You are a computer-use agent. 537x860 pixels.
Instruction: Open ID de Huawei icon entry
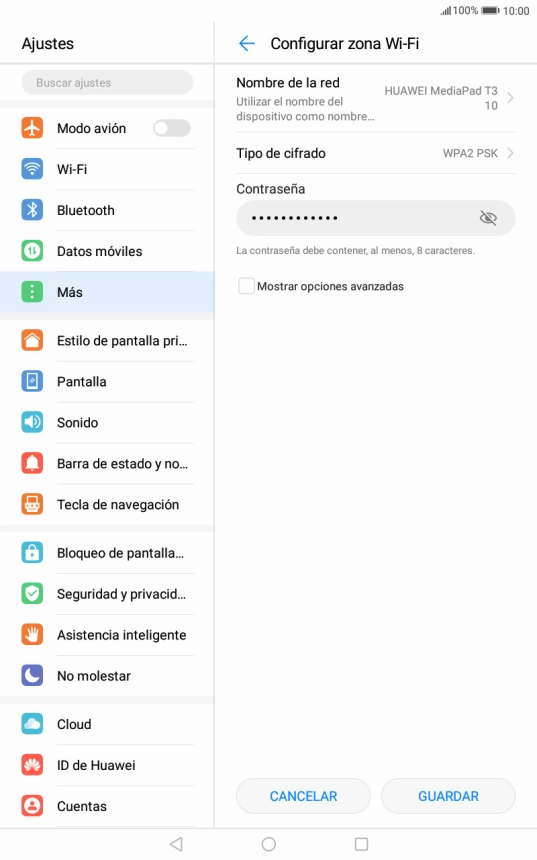32,765
